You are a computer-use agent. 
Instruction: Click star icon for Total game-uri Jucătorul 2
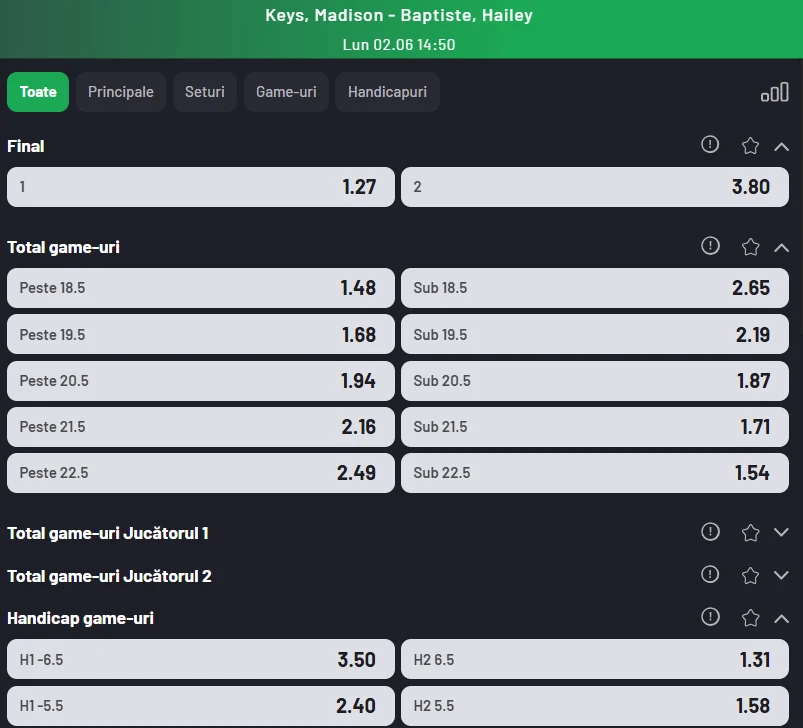750,576
